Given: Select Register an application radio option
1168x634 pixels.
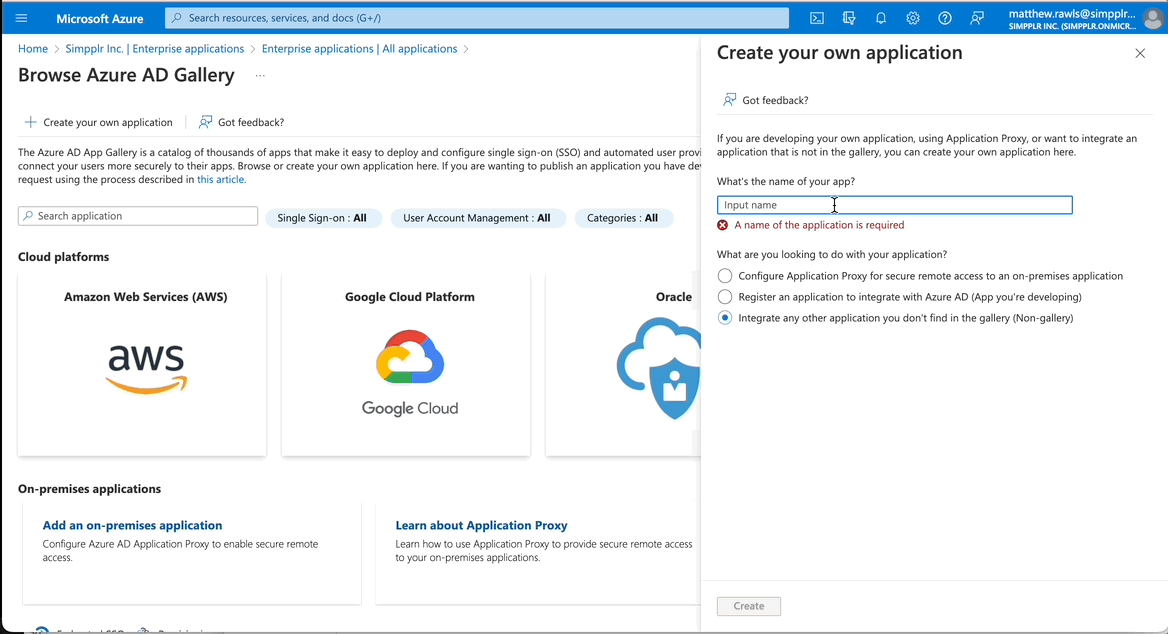Looking at the screenshot, I should coord(725,297).
